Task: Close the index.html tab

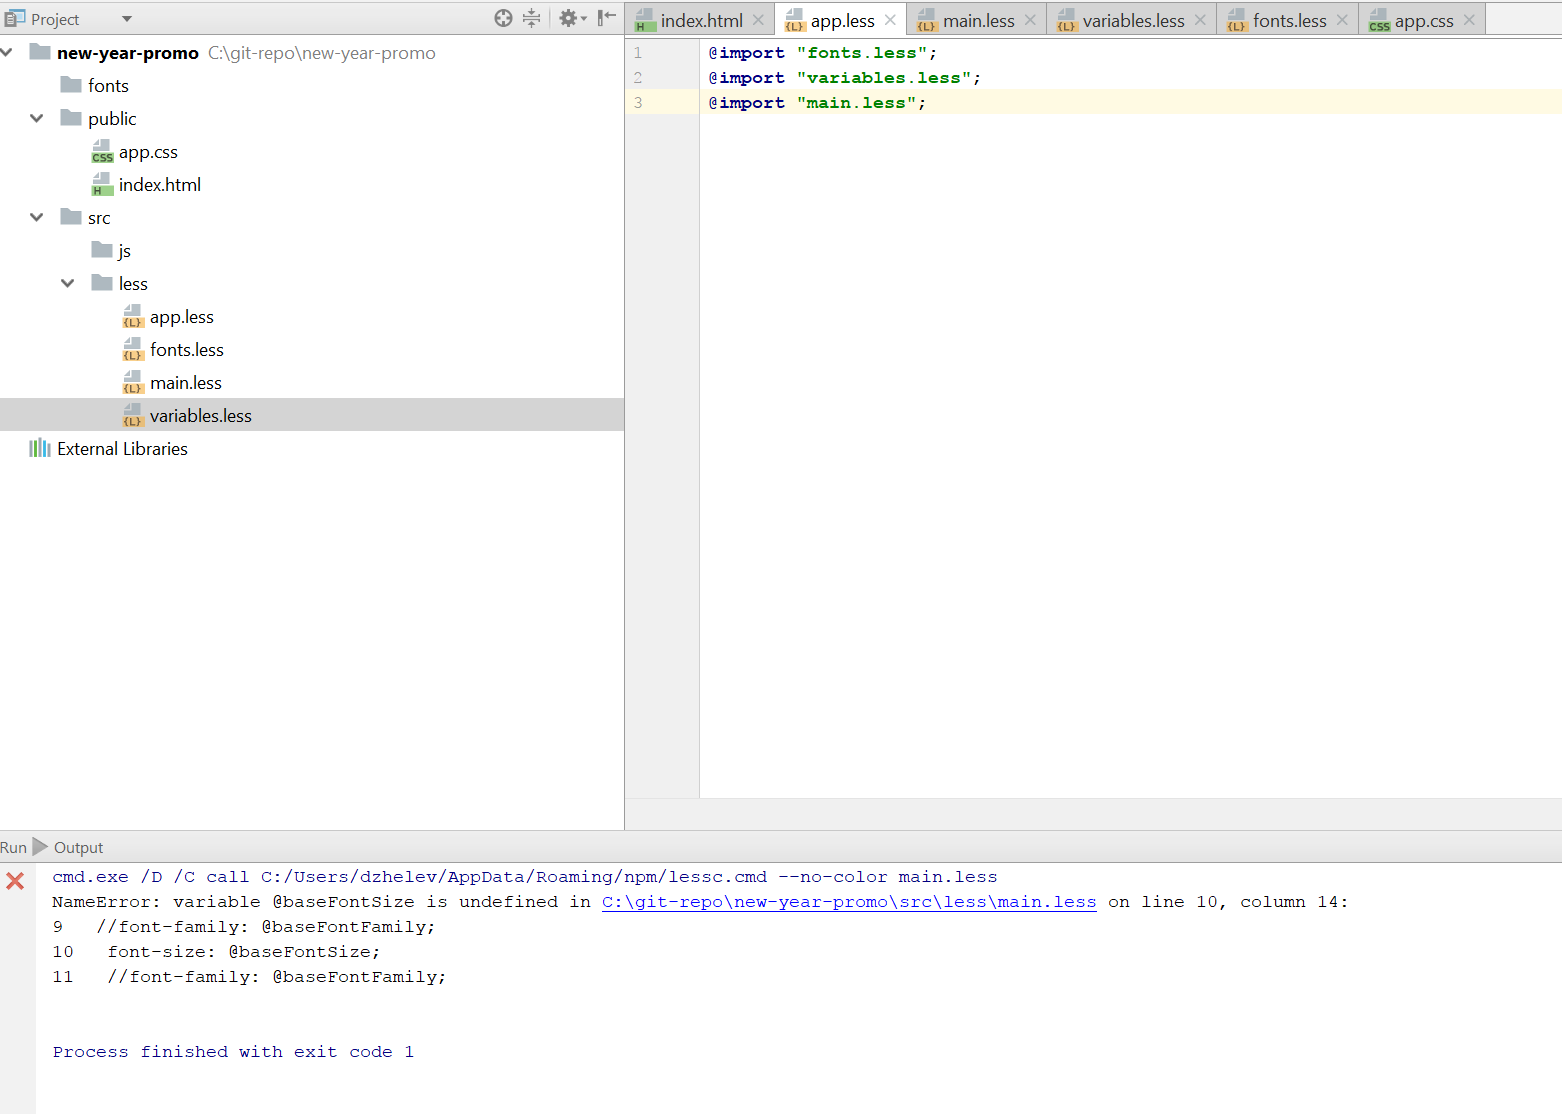Action: pyautogui.click(x=758, y=20)
